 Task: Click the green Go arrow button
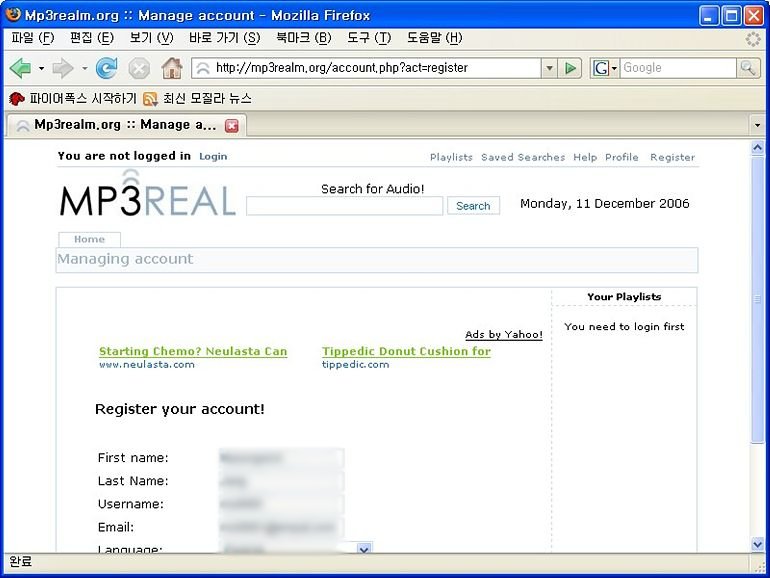tap(570, 68)
